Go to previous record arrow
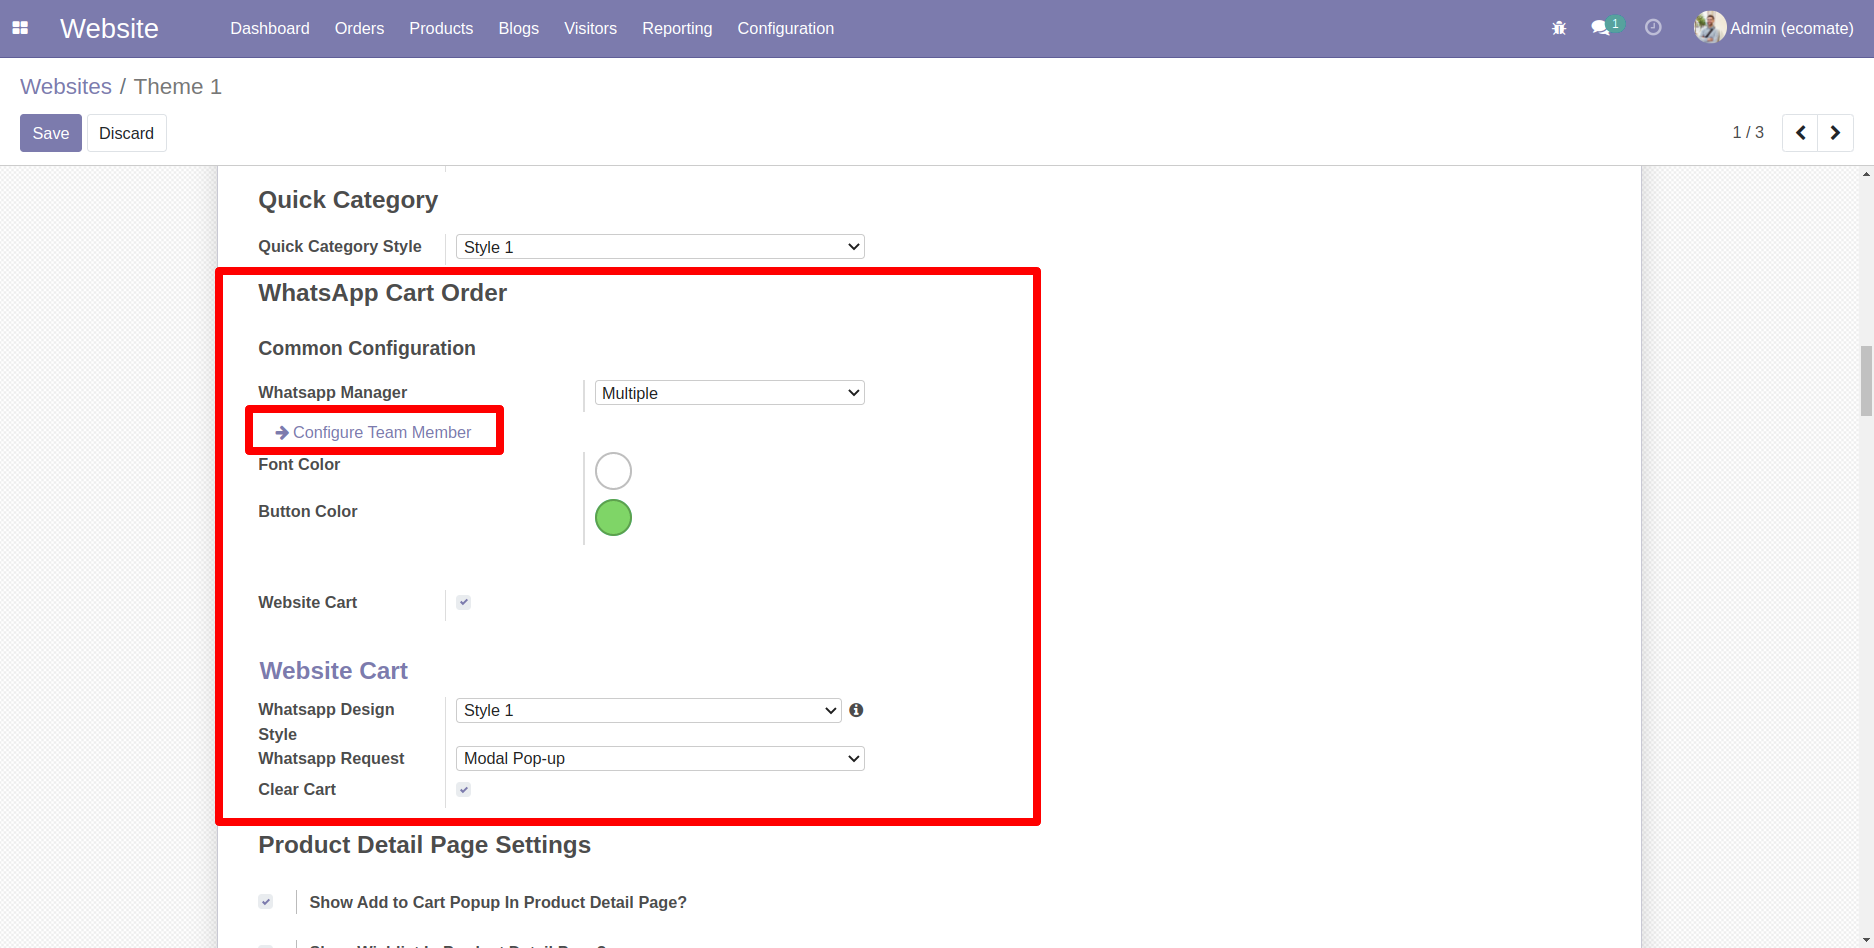Image resolution: width=1874 pixels, height=948 pixels. tap(1800, 132)
